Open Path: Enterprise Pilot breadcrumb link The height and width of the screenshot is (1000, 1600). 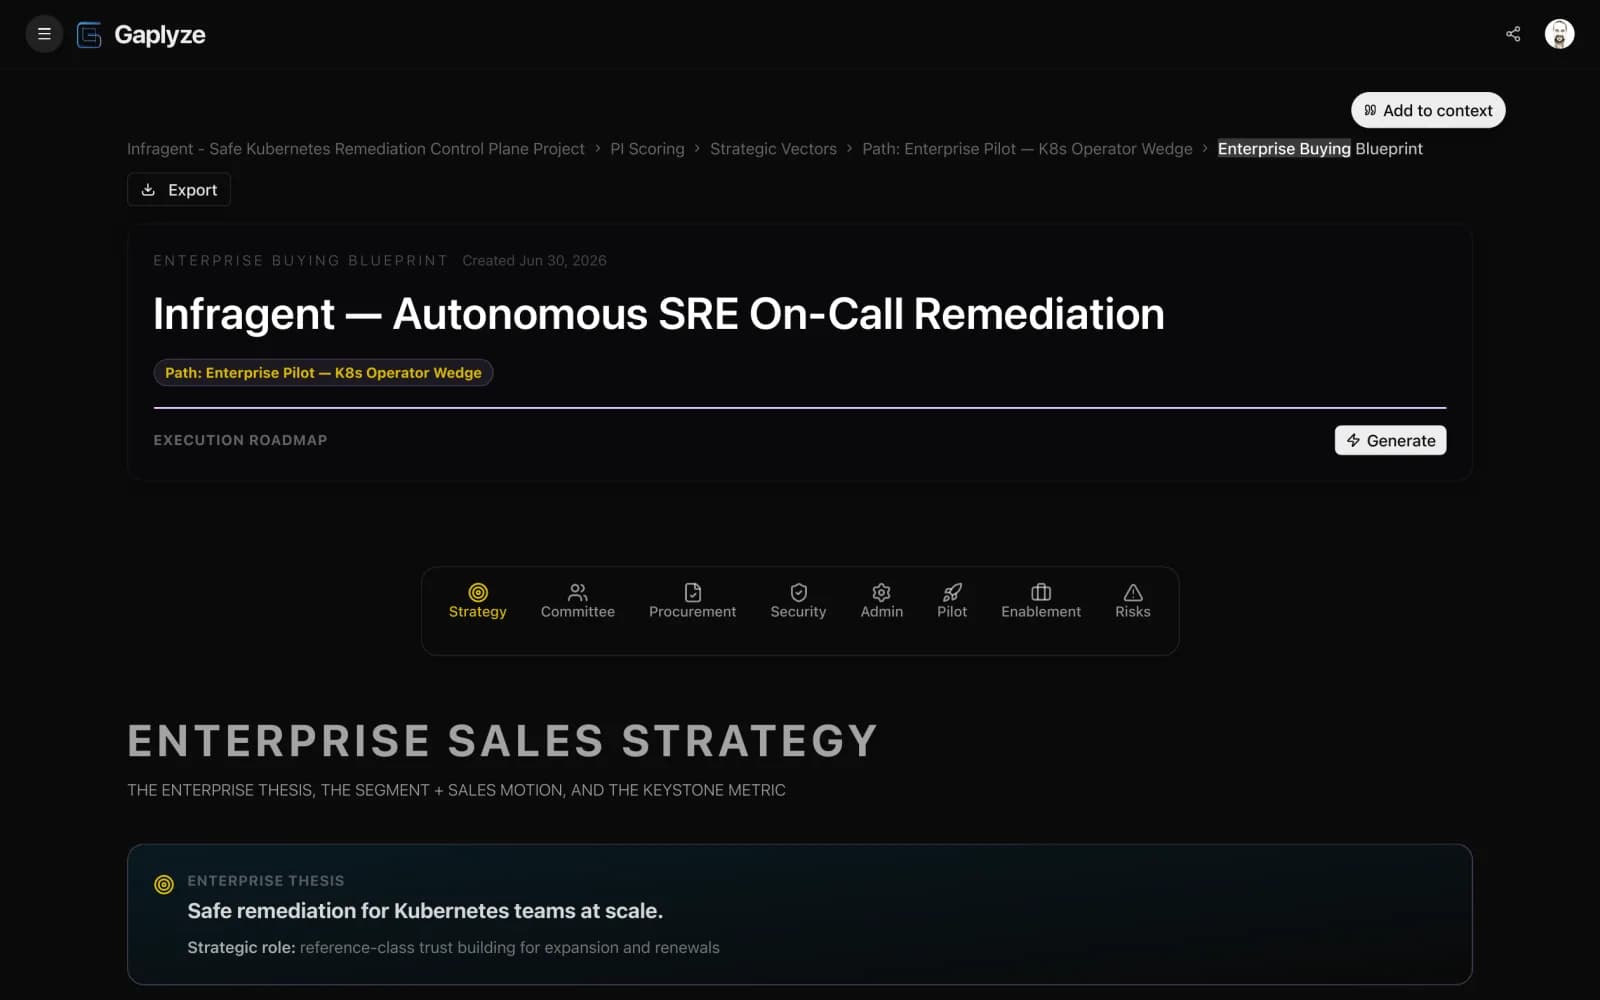(1027, 149)
